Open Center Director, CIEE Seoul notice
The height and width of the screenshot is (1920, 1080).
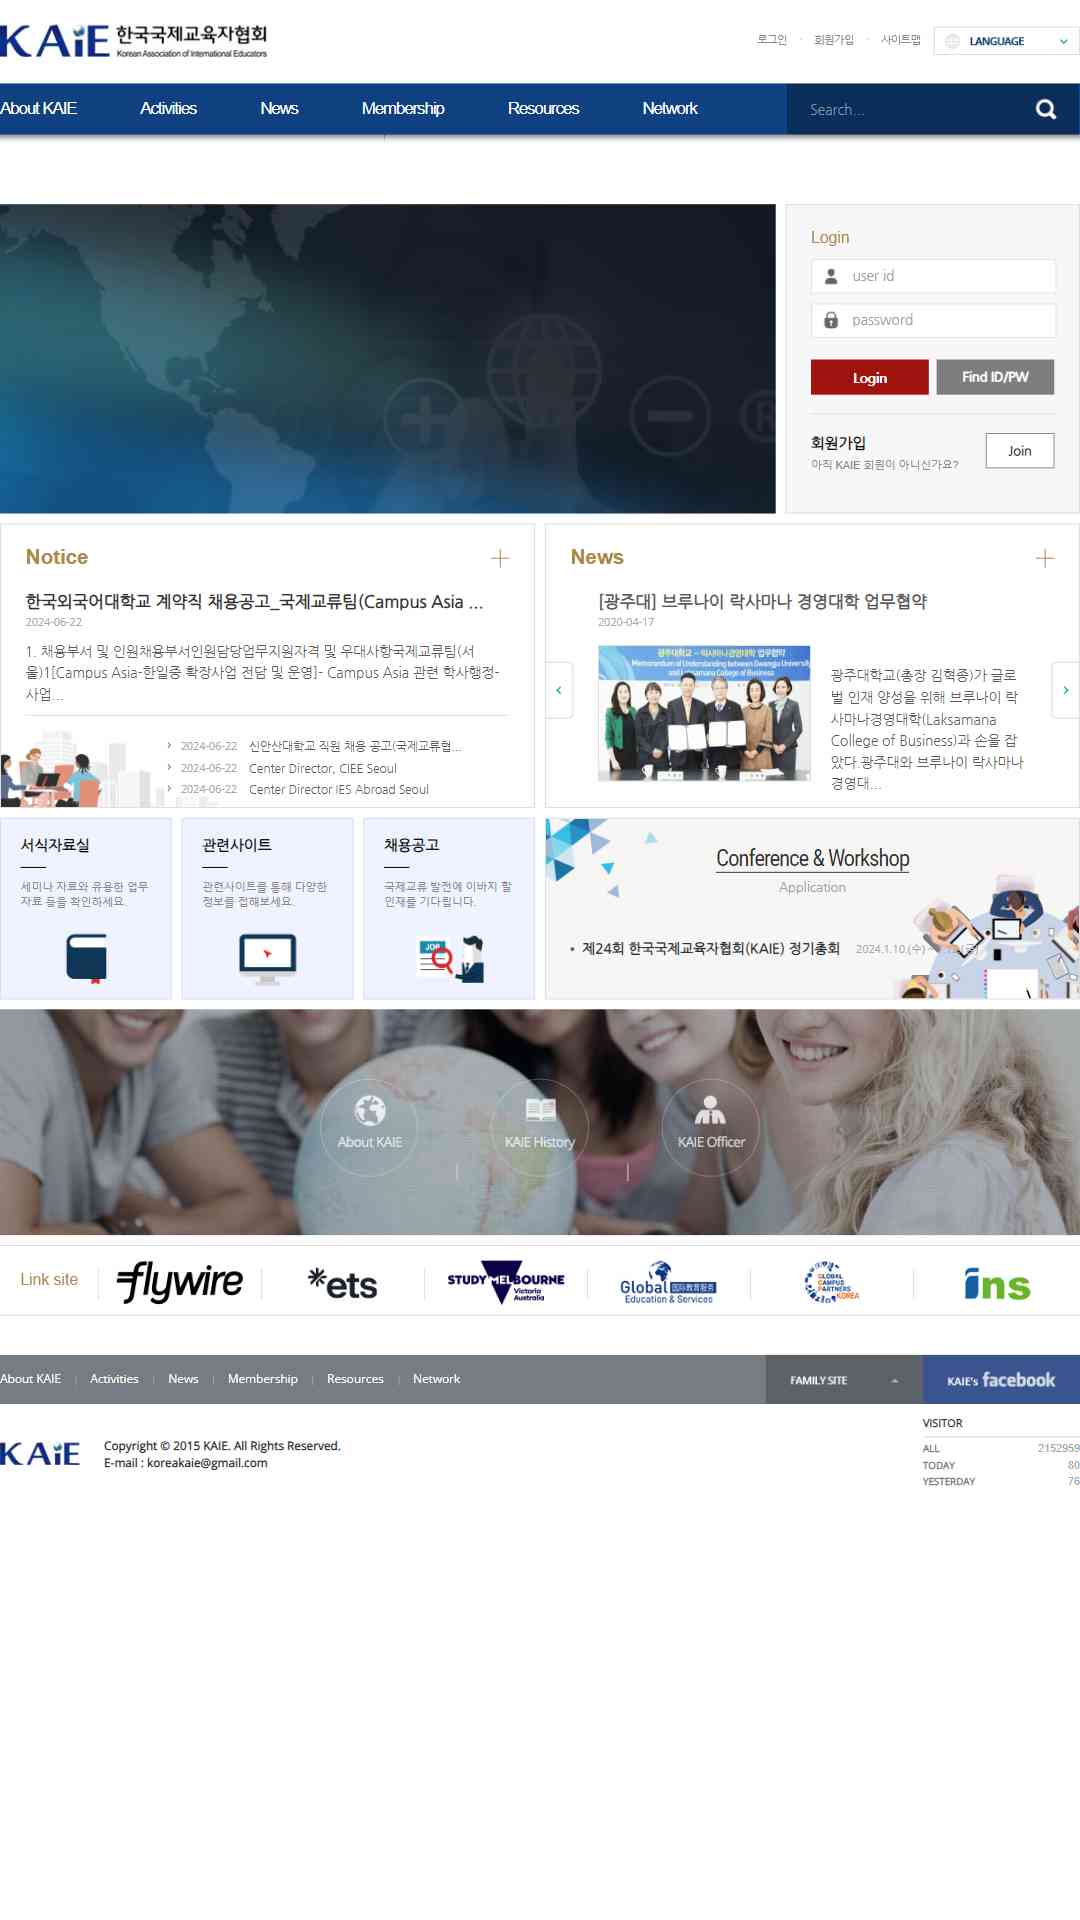(323, 768)
